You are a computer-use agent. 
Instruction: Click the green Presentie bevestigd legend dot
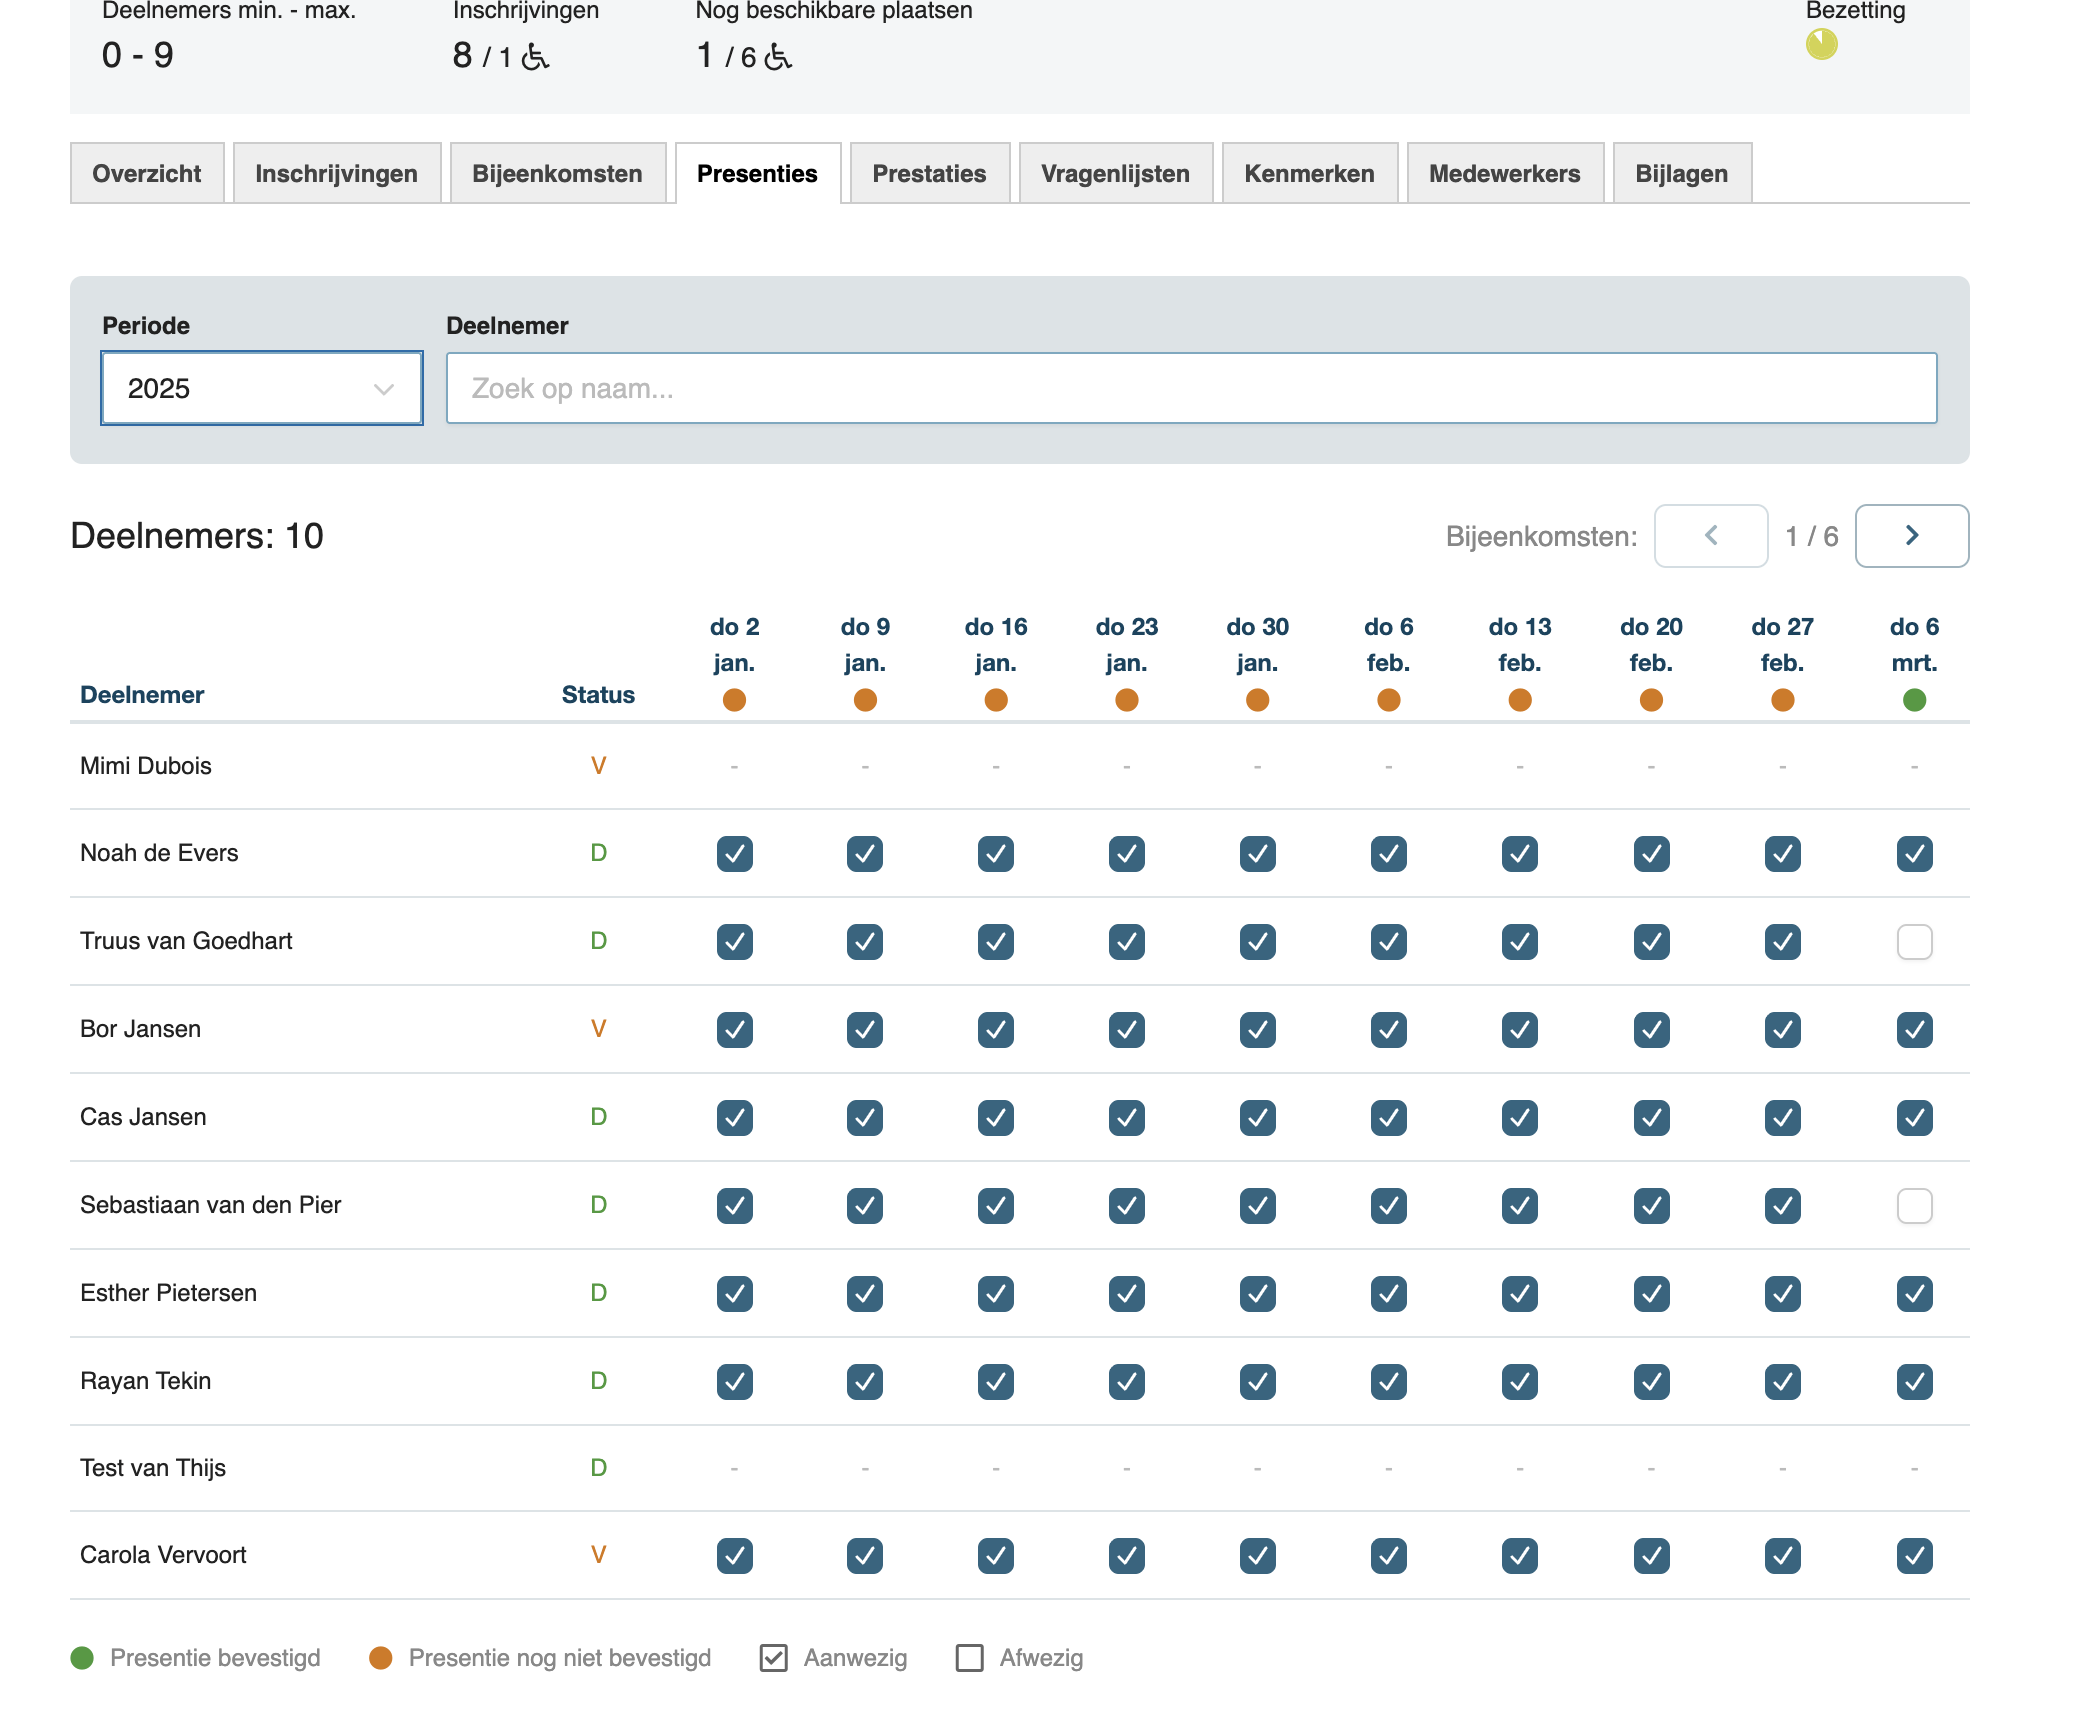coord(82,1658)
